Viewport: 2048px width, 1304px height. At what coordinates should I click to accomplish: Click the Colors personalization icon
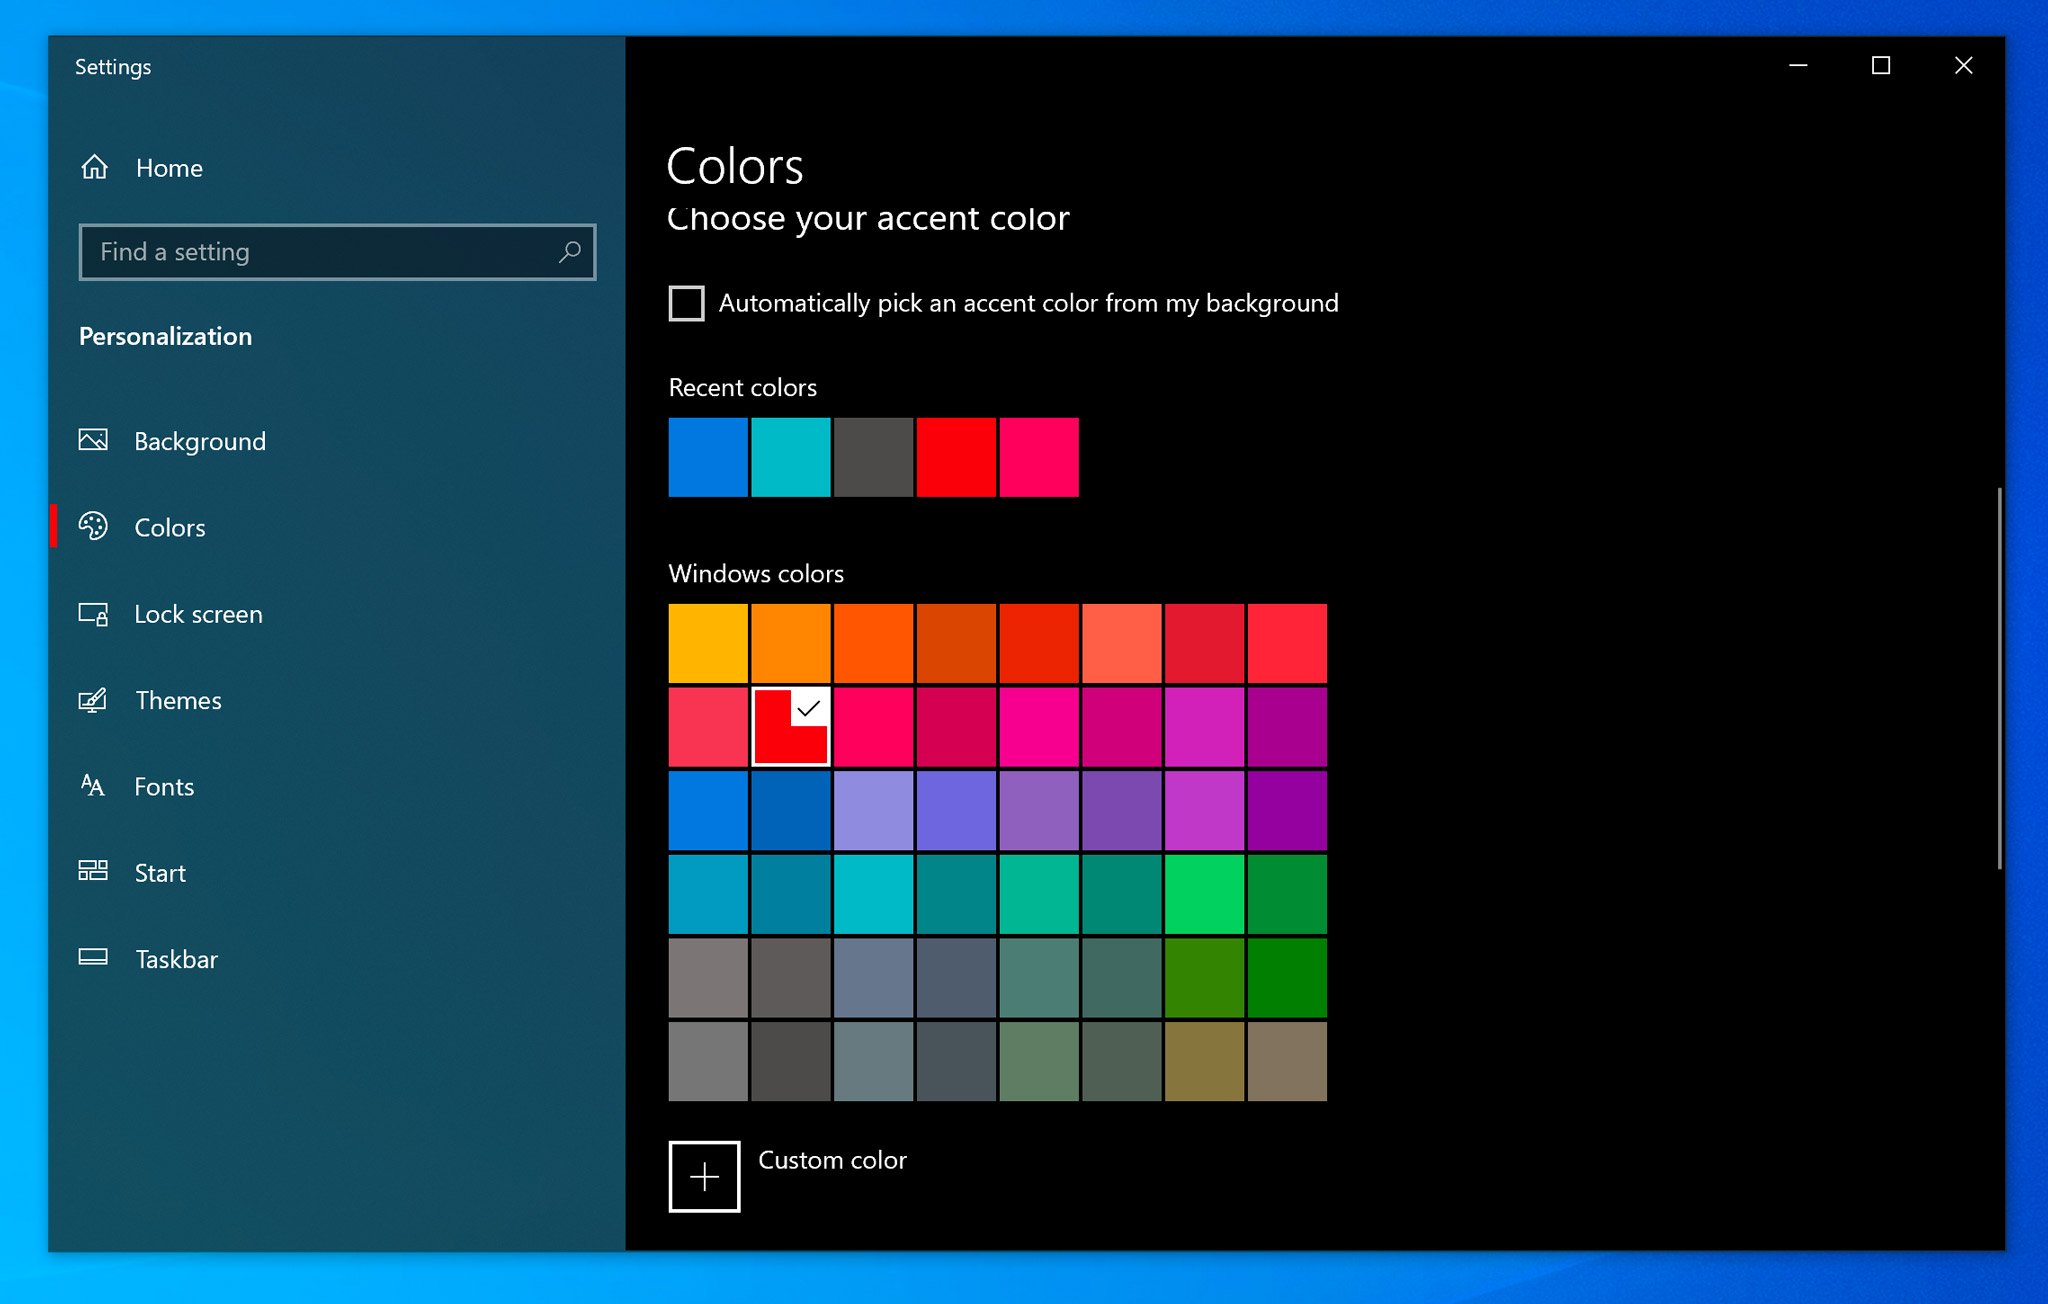pyautogui.click(x=97, y=525)
